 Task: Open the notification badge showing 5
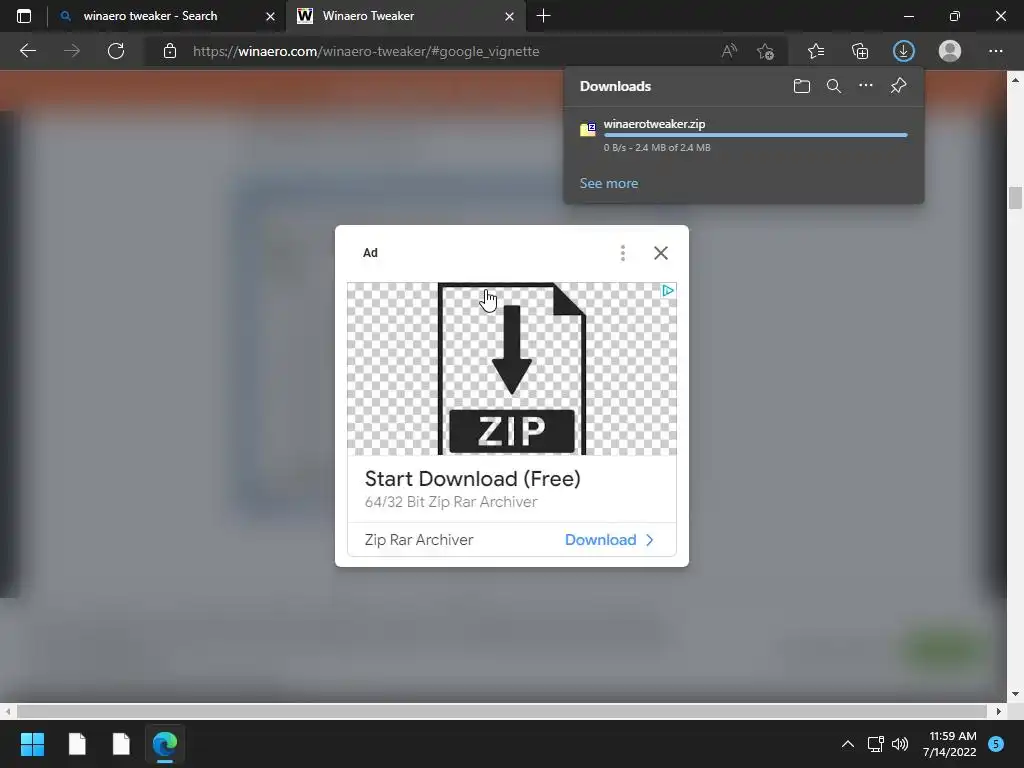pyautogui.click(x=996, y=744)
